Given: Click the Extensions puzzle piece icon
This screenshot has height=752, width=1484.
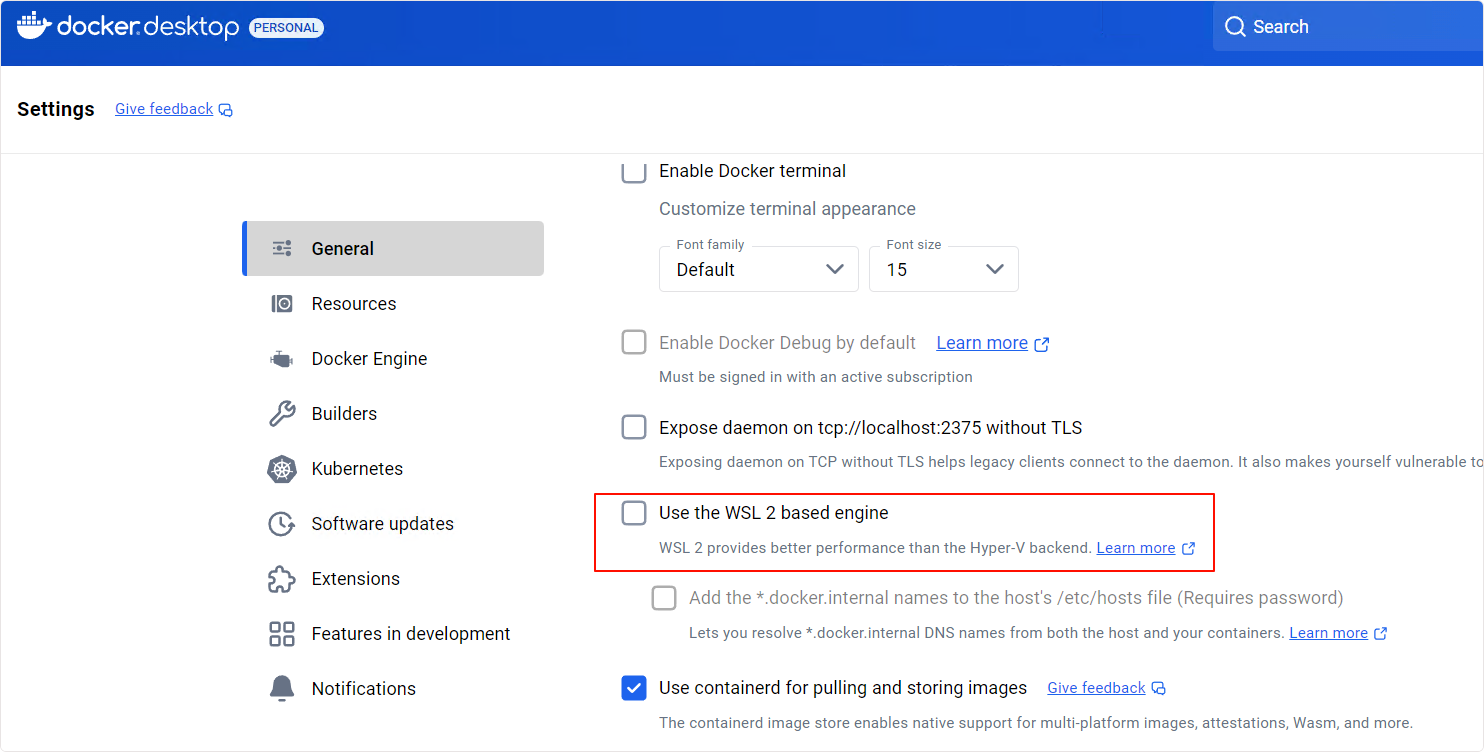Looking at the screenshot, I should (x=282, y=579).
